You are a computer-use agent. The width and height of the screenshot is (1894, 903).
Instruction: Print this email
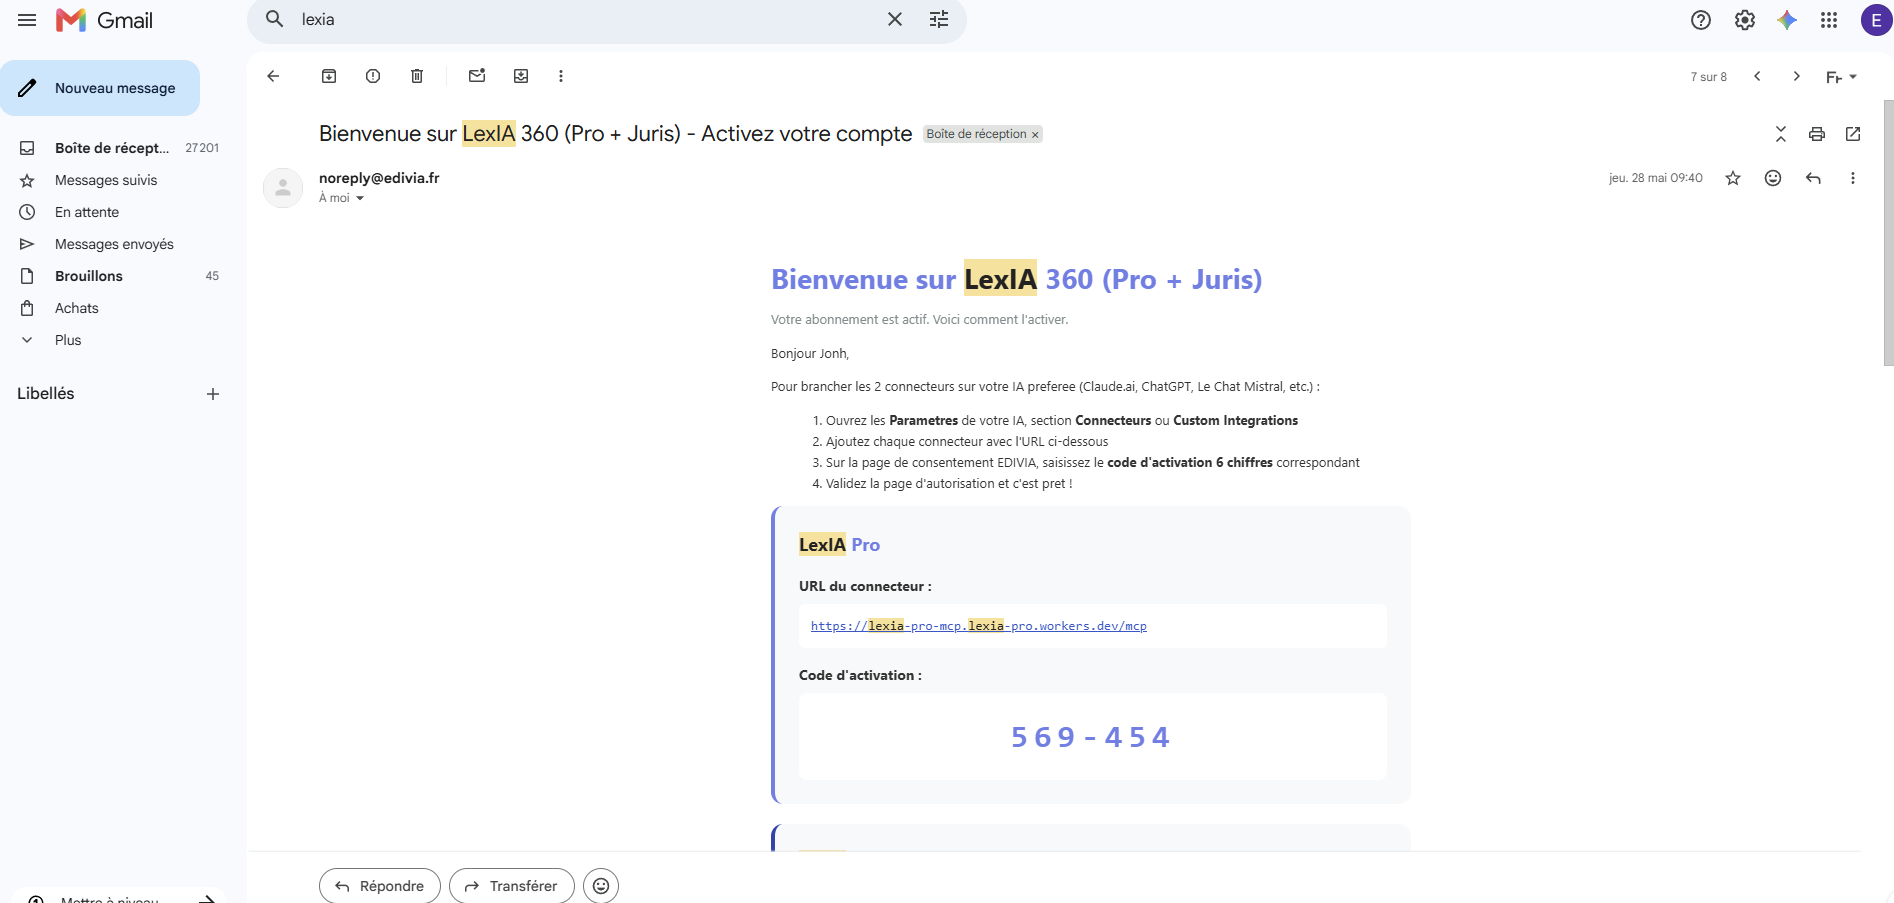coord(1817,134)
